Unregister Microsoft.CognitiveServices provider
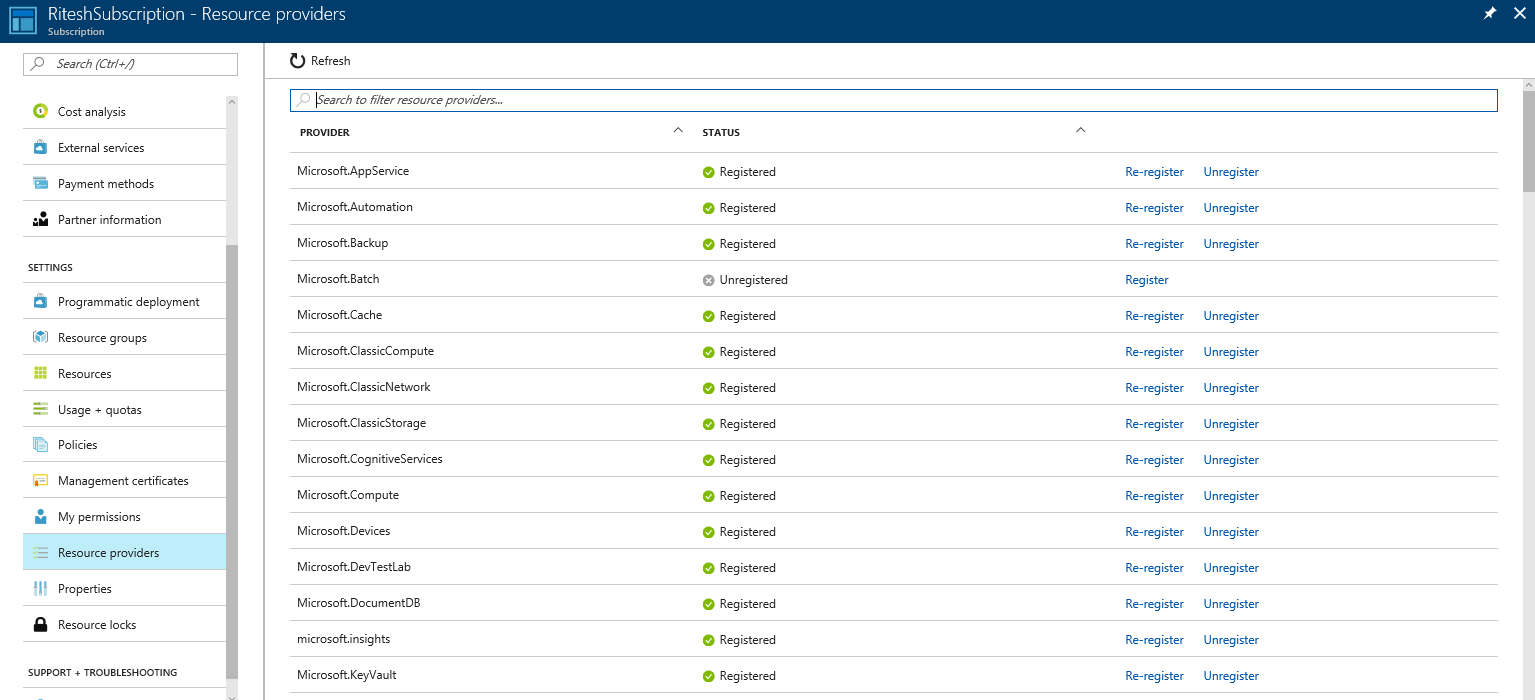The width and height of the screenshot is (1535, 700). click(1231, 460)
